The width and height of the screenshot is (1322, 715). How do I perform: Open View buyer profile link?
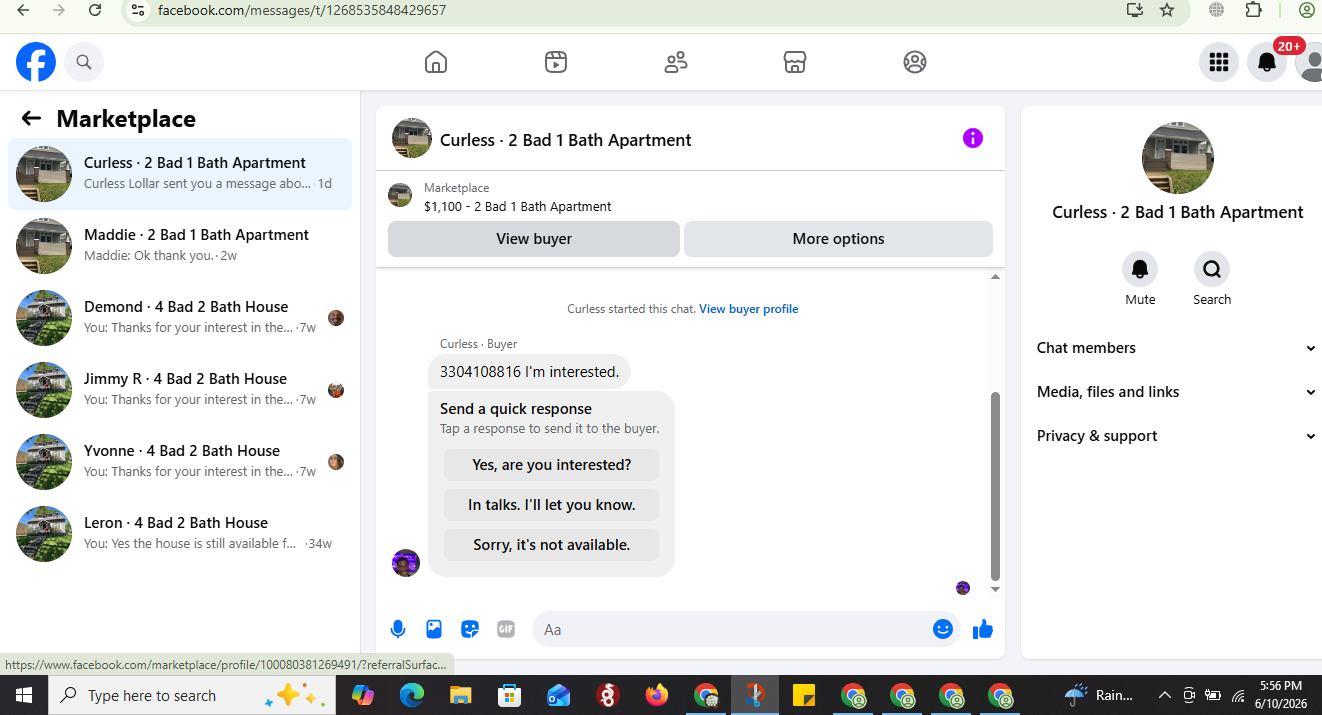[748, 309]
